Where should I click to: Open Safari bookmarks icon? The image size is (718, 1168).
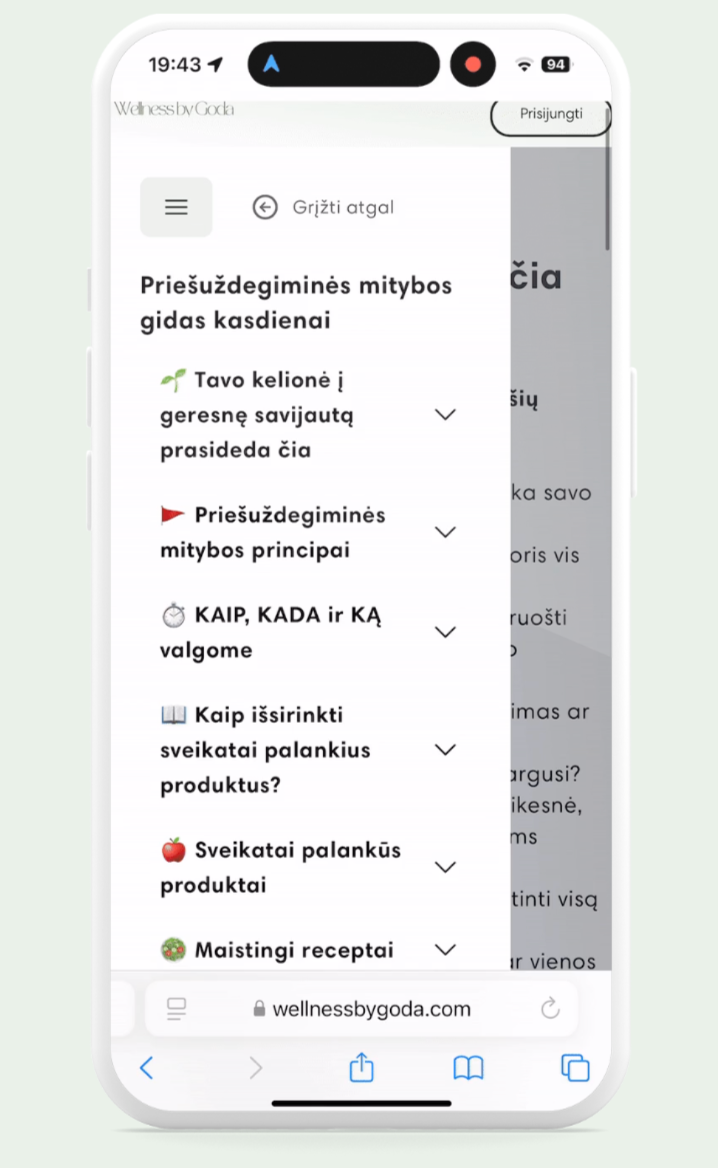coord(468,1068)
